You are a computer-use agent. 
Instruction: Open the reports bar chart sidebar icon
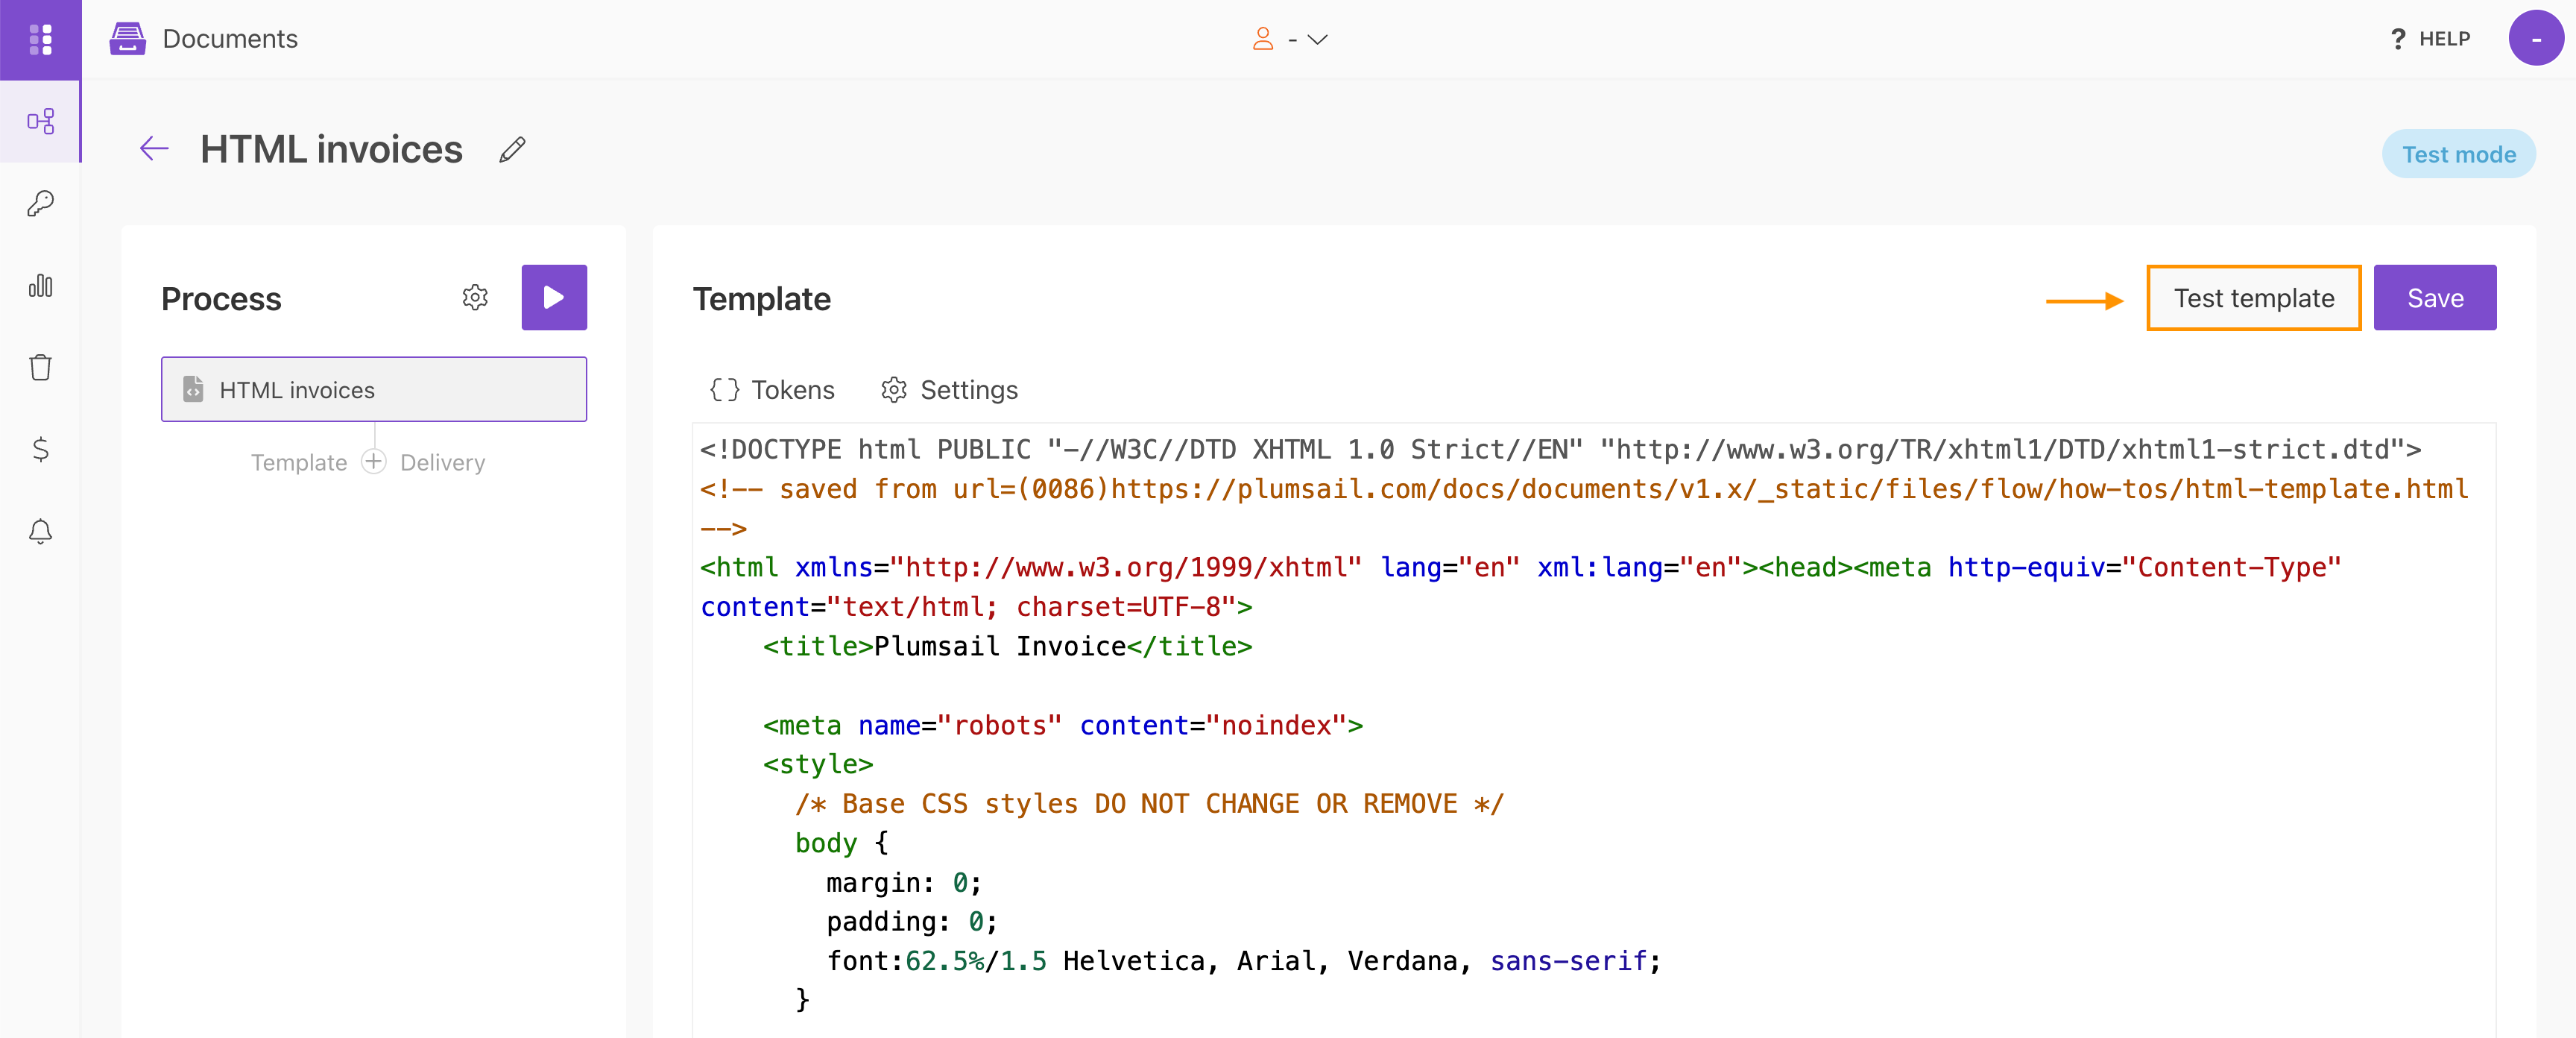[40, 286]
